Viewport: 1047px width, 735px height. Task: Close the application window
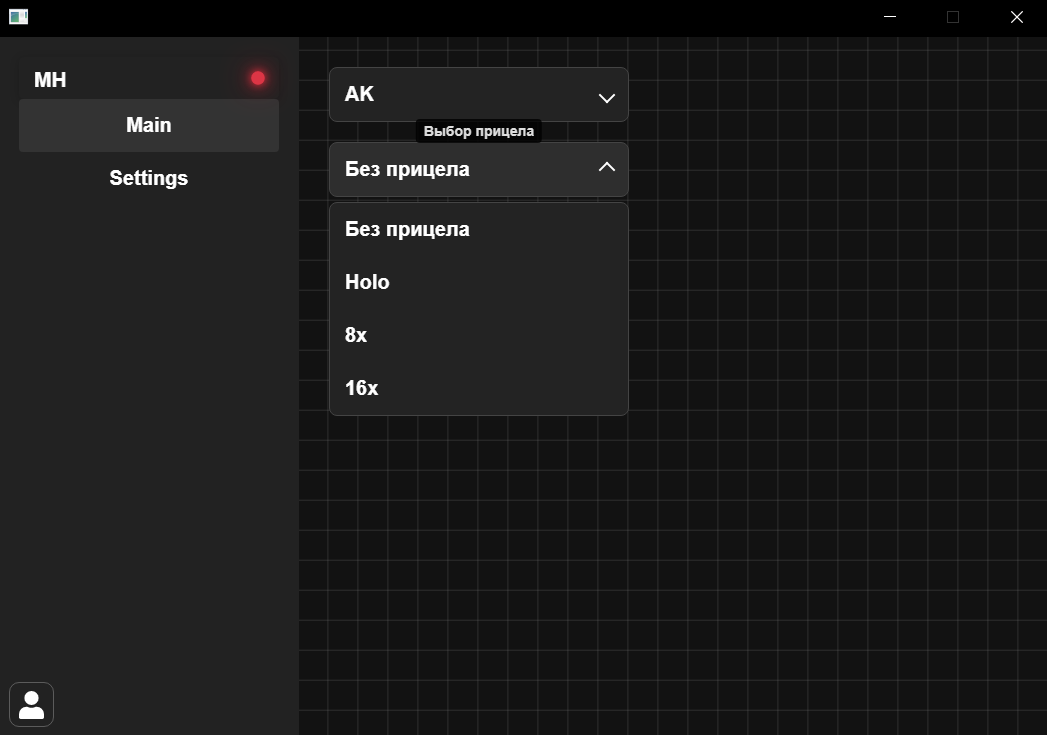click(x=1016, y=17)
